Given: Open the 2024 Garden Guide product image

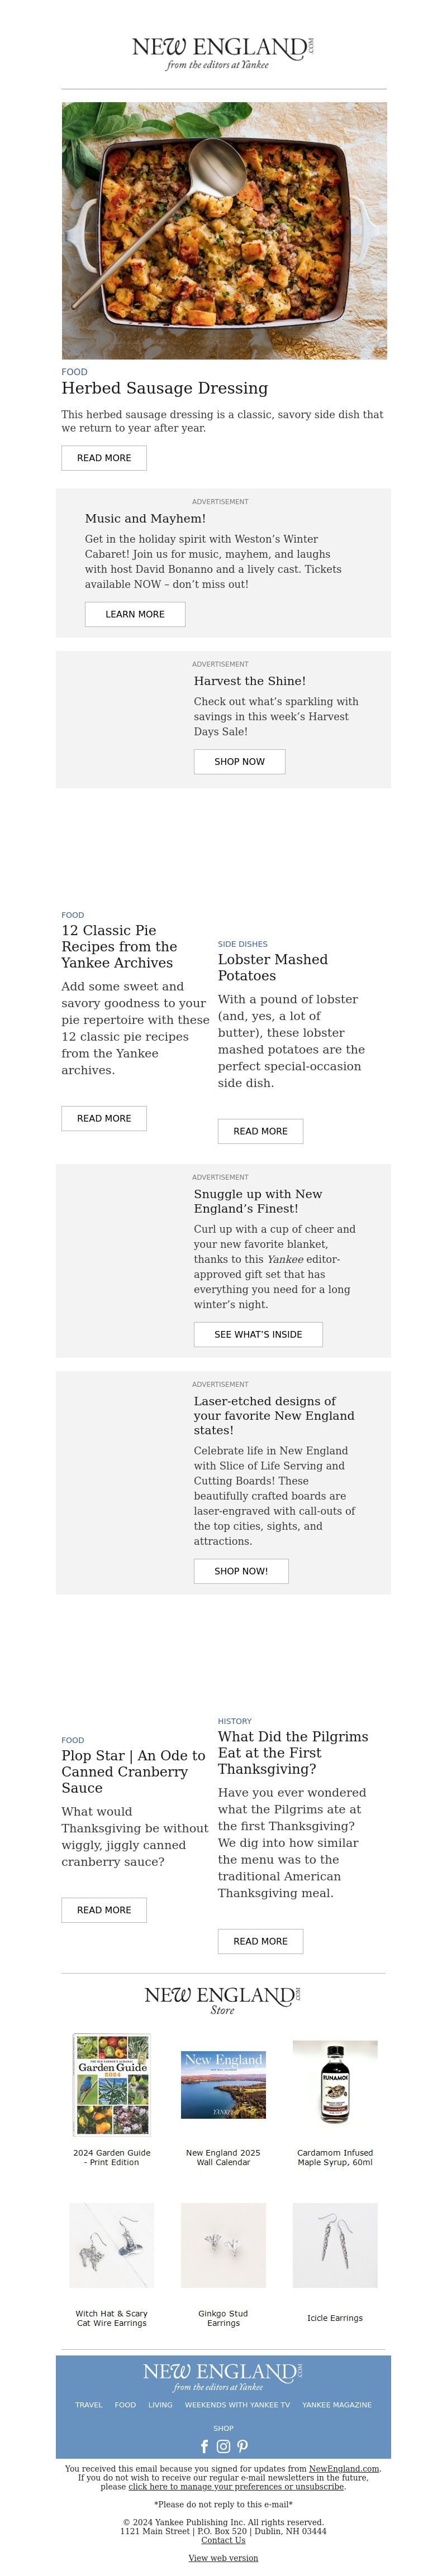Looking at the screenshot, I should pyautogui.click(x=112, y=2085).
